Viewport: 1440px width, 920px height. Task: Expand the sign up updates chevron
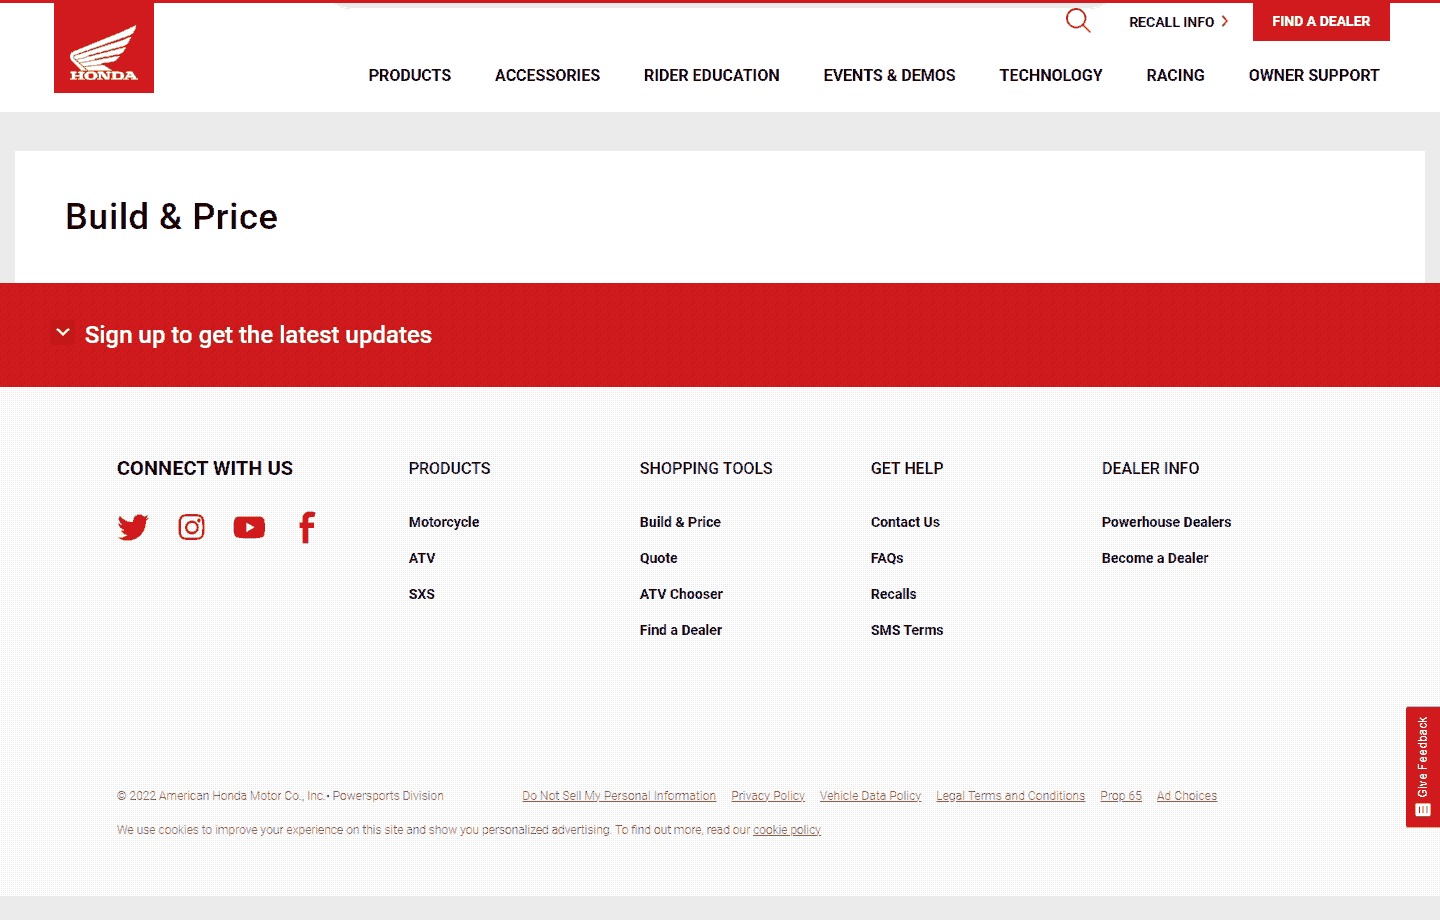pyautogui.click(x=63, y=333)
